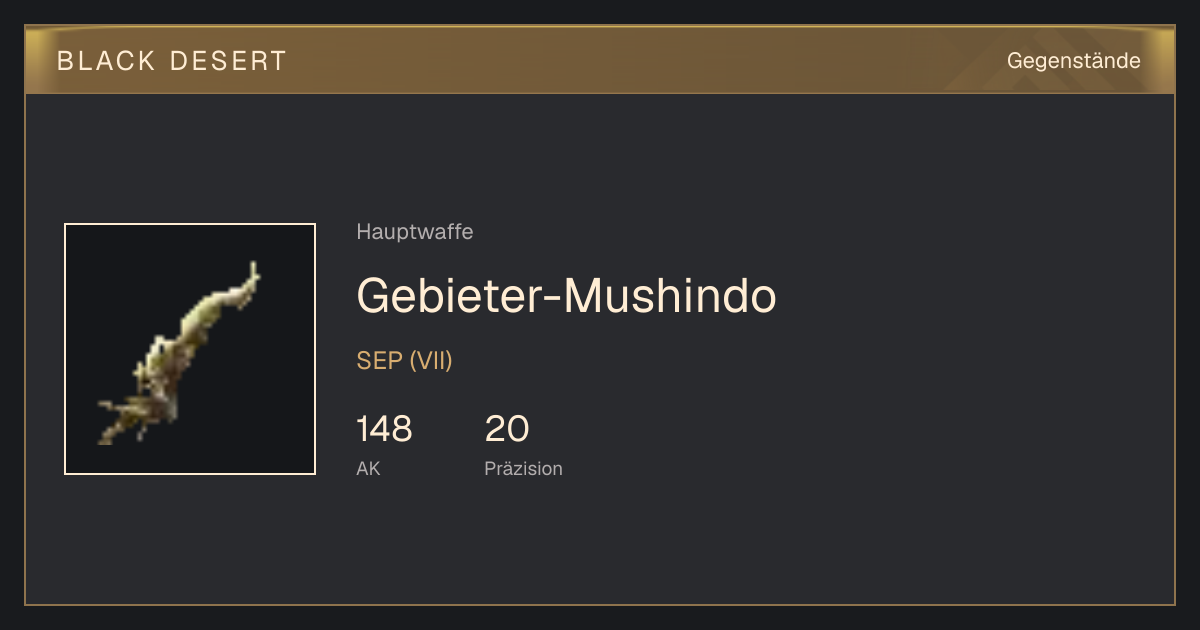The image size is (1200, 630).
Task: Click the golden header banner
Action: pos(600,60)
